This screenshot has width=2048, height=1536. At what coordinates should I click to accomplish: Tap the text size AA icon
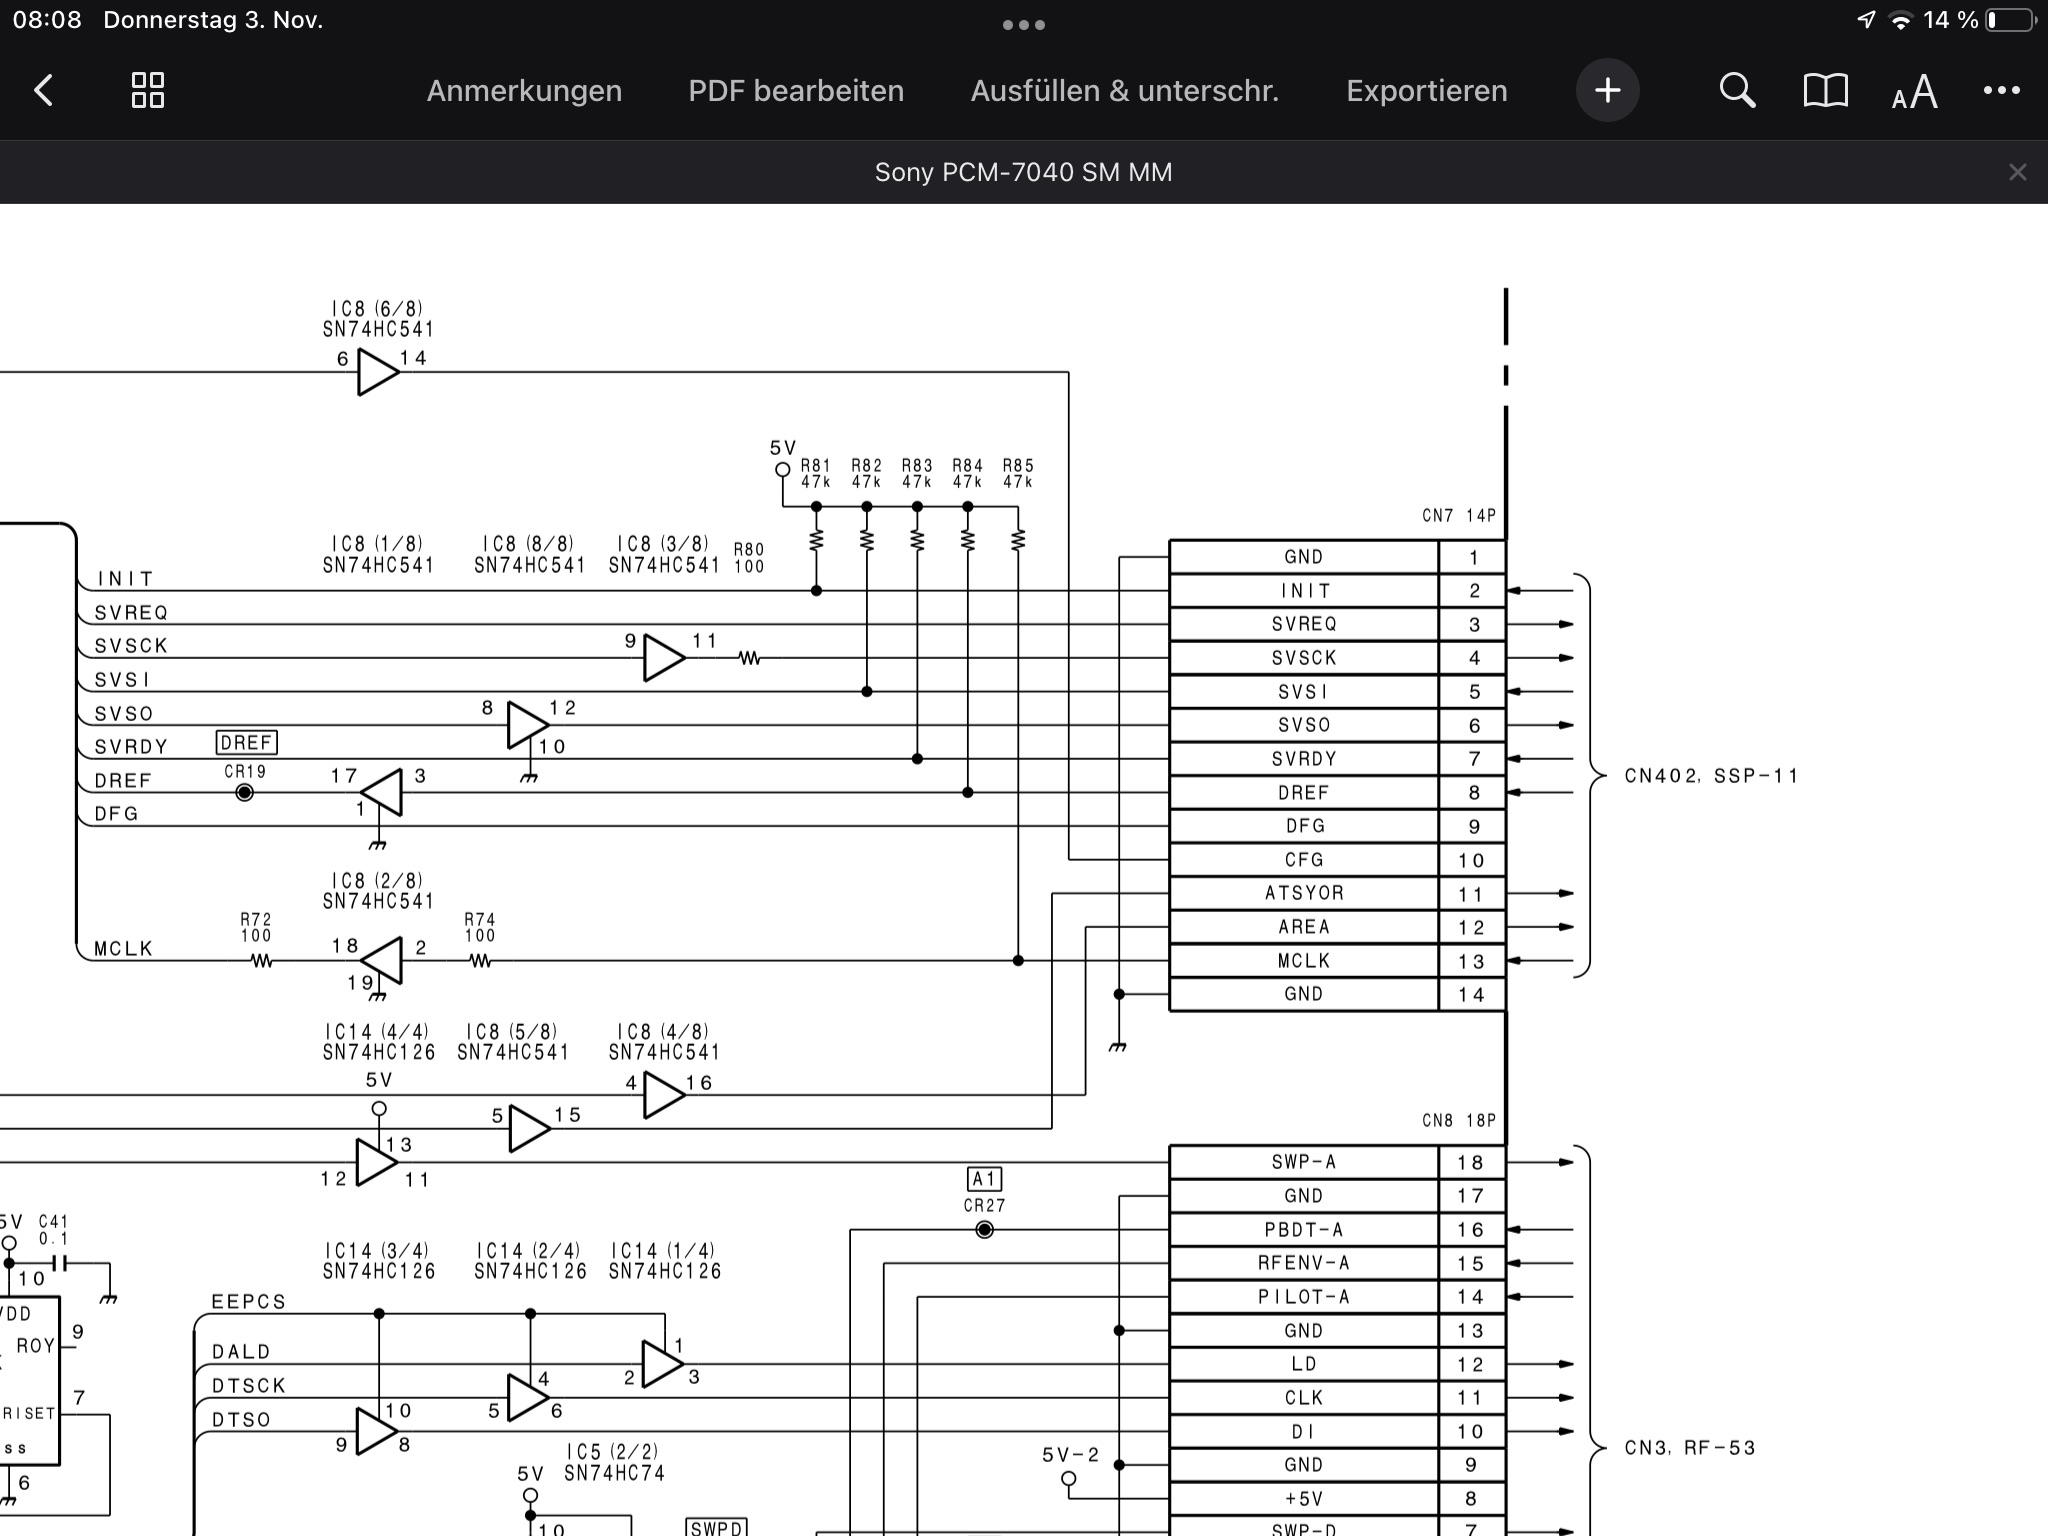pyautogui.click(x=1914, y=93)
